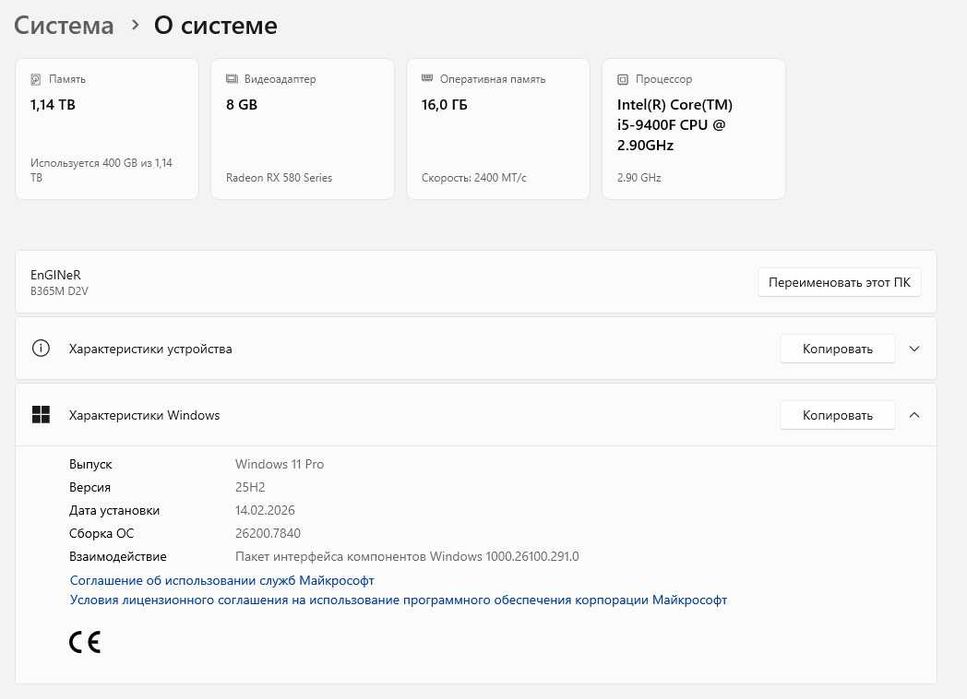Click the О системе page title
The image size is (967, 699).
[x=216, y=26]
